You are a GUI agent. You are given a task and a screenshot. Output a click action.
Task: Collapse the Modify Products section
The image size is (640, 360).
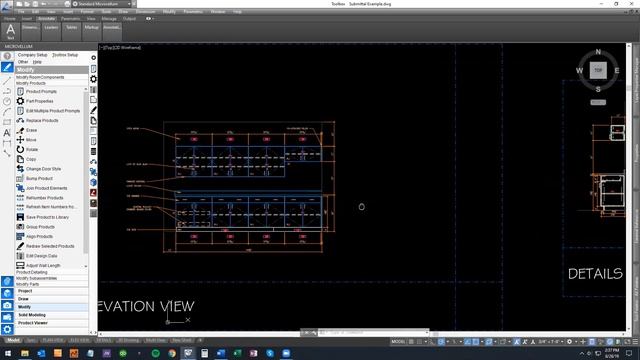point(51,83)
